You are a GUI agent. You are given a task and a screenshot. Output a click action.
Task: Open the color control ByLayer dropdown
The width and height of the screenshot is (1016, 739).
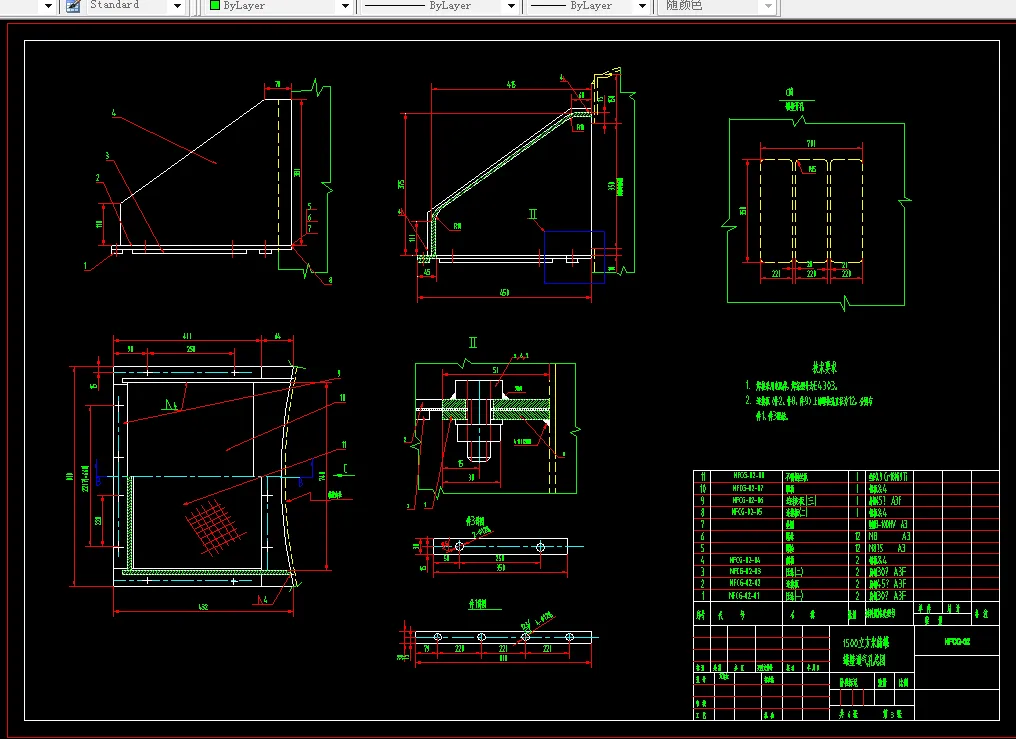[x=345, y=6]
